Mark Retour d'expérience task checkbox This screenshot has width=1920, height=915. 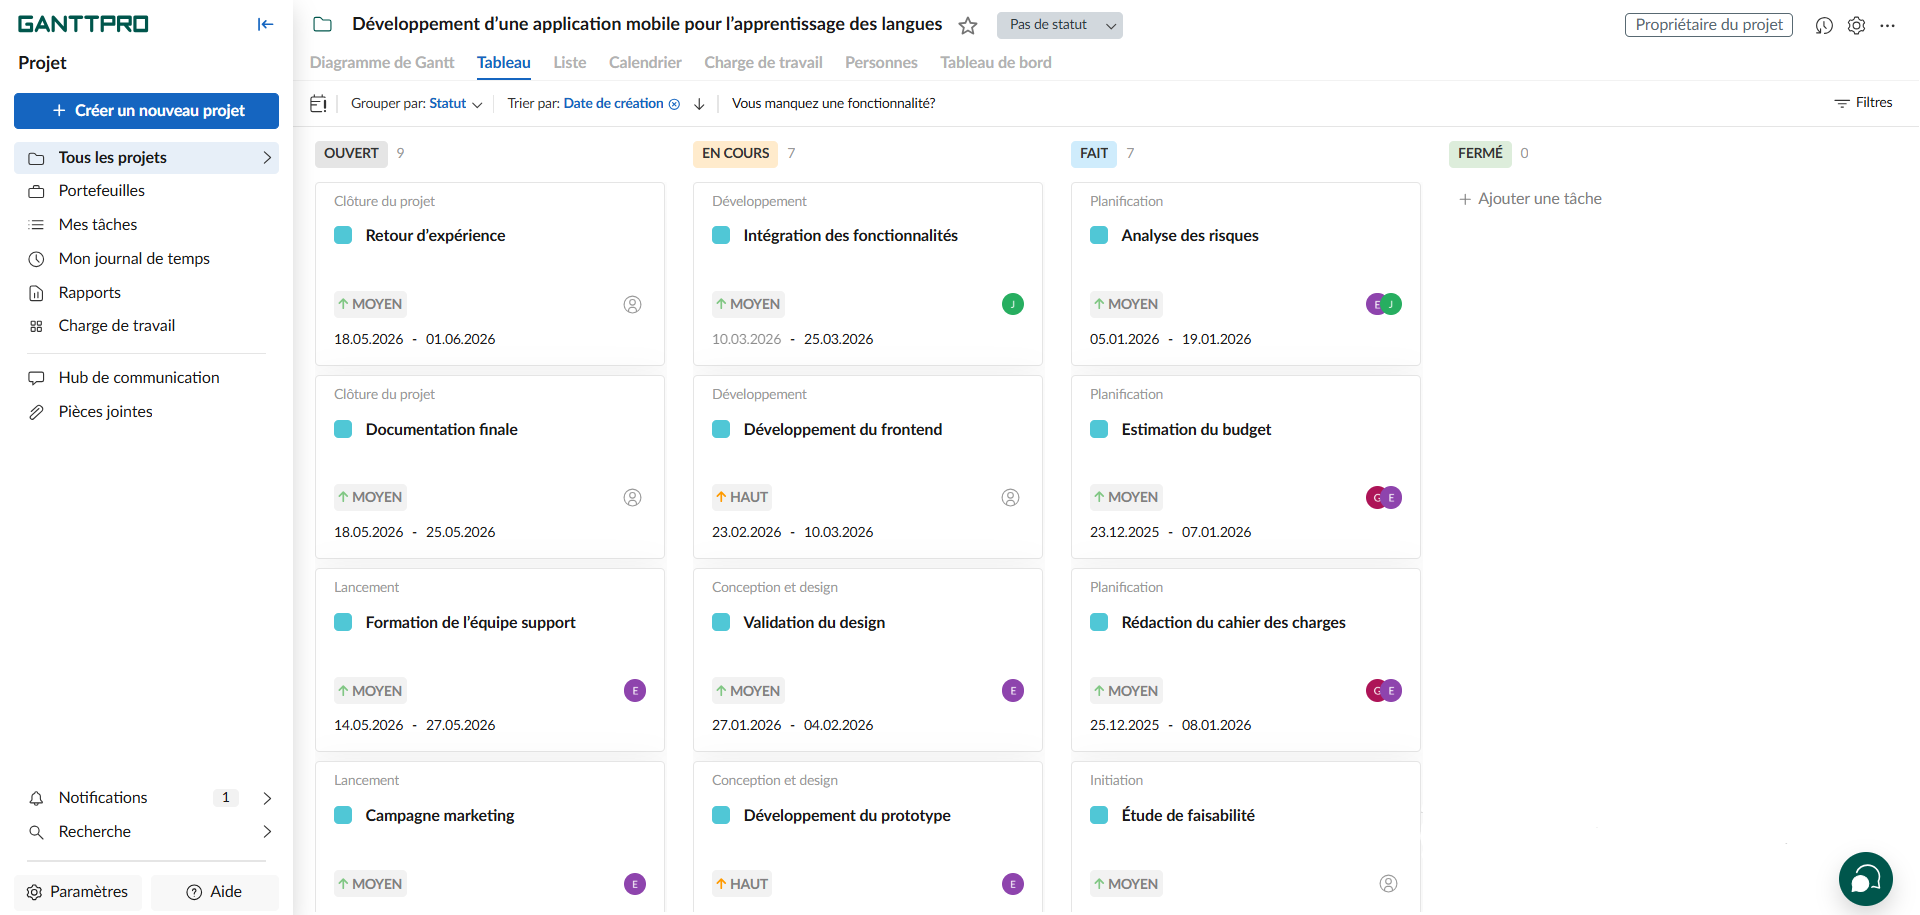pos(343,236)
